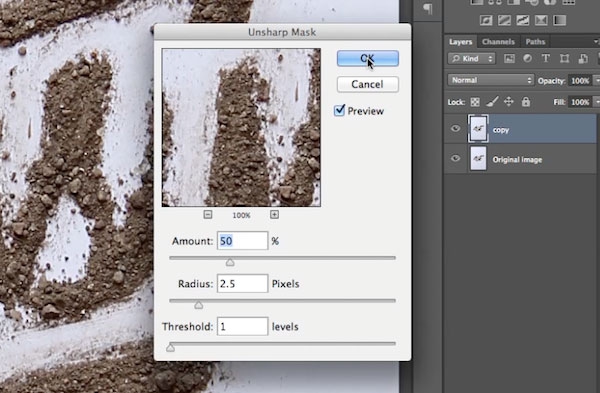
Task: Add a Gradient Map adjustment
Action: click(559, 20)
